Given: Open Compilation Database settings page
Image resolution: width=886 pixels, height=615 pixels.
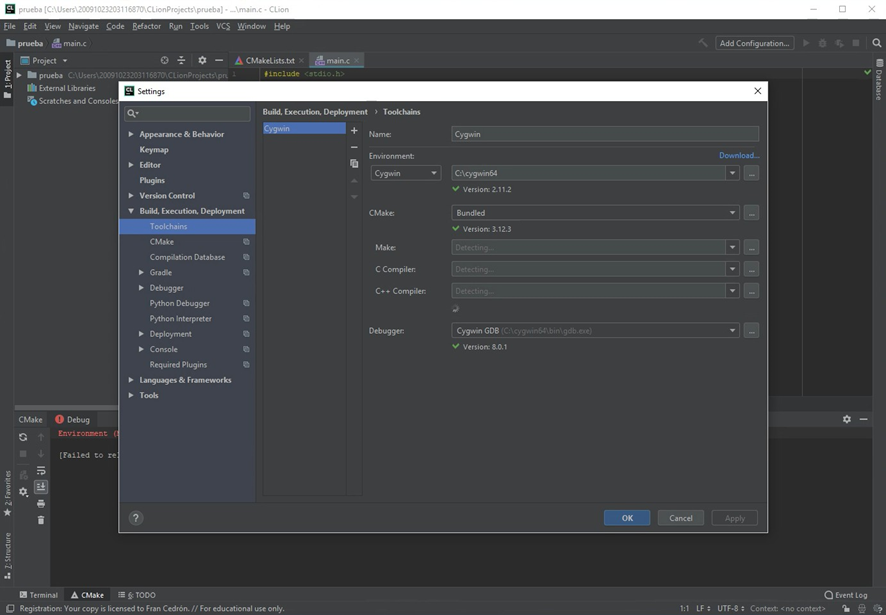Looking at the screenshot, I should tap(187, 257).
